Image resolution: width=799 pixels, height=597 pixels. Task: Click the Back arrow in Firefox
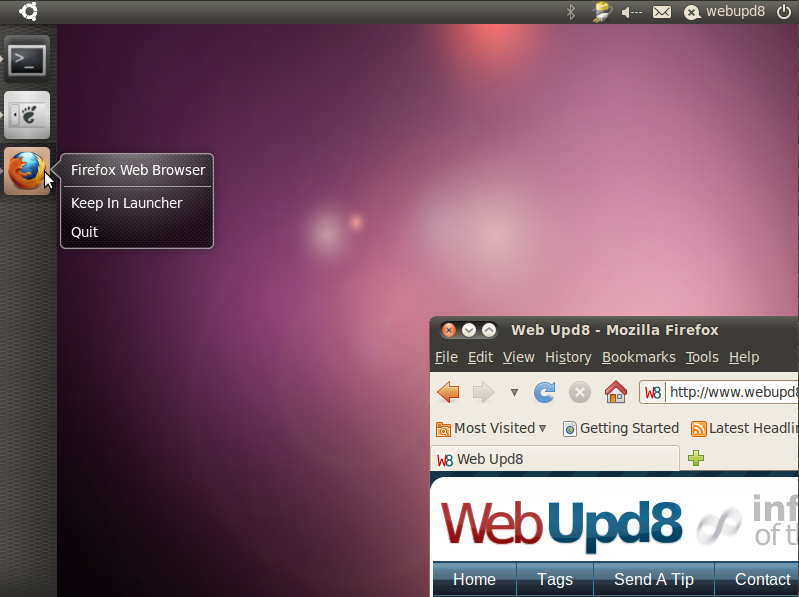click(448, 392)
